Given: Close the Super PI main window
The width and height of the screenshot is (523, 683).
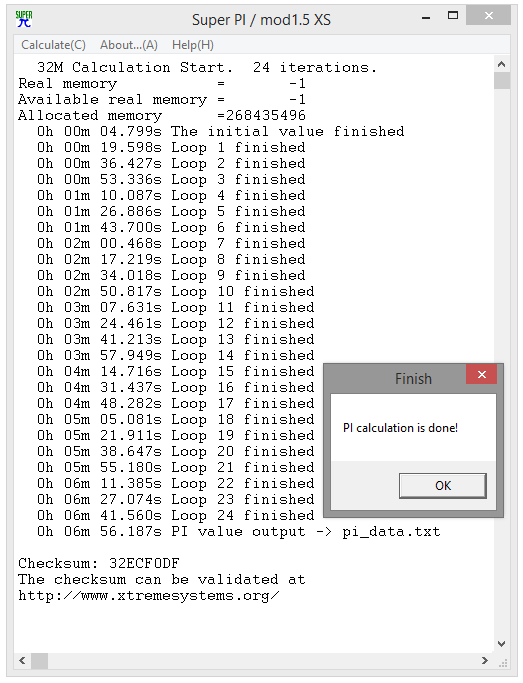Looking at the screenshot, I should coord(489,16).
